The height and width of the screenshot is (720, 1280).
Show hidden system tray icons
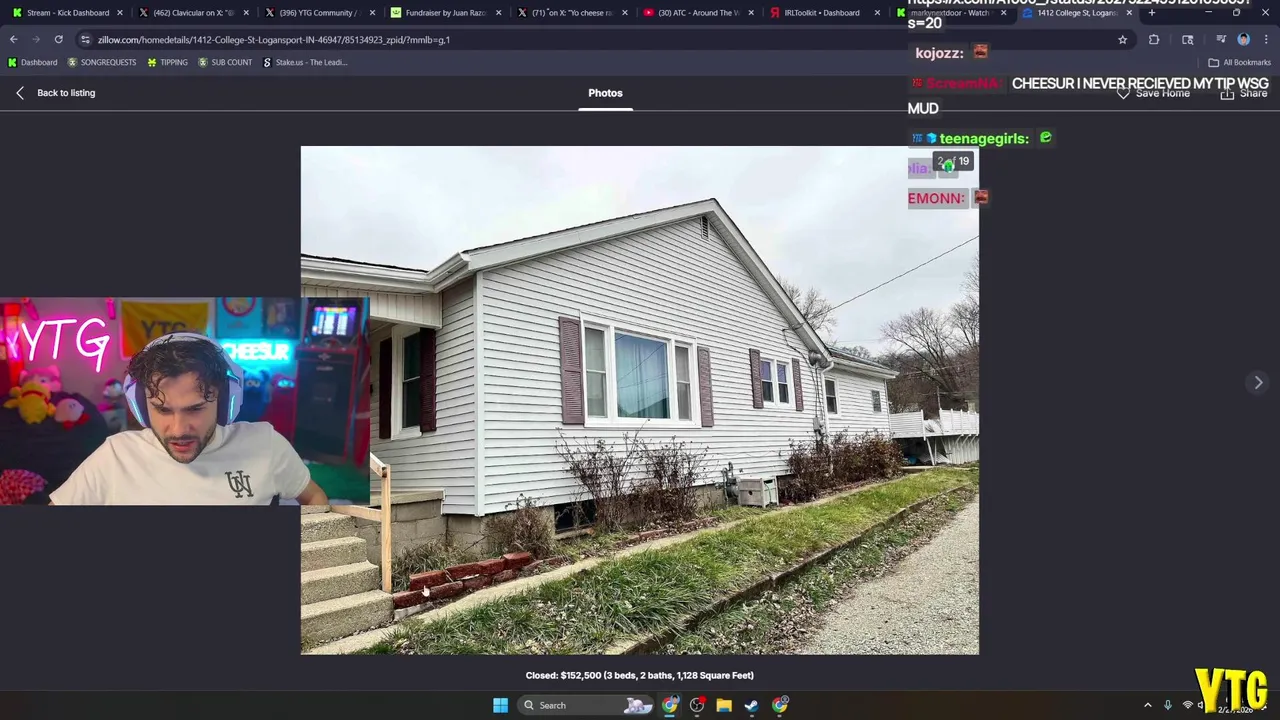[1148, 706]
